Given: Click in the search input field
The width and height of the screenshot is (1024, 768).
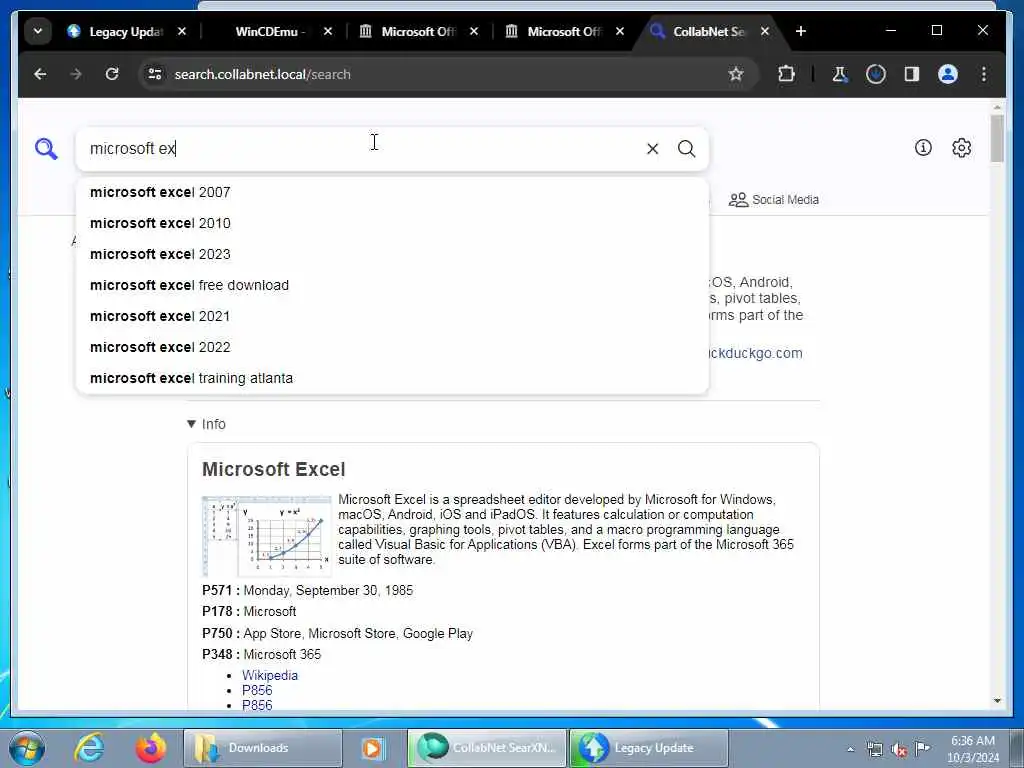Looking at the screenshot, I should click(x=362, y=149).
